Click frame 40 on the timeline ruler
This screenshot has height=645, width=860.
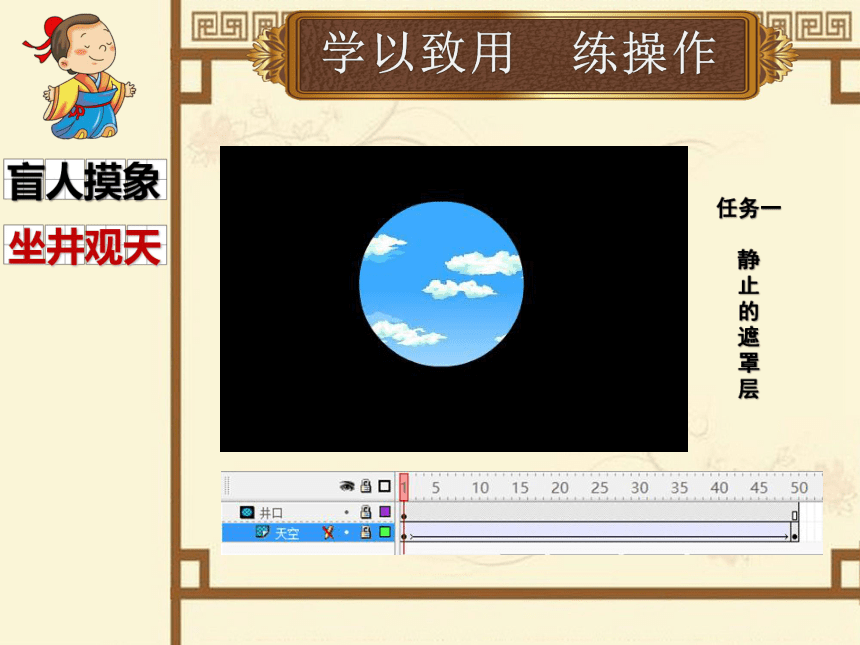pyautogui.click(x=719, y=488)
